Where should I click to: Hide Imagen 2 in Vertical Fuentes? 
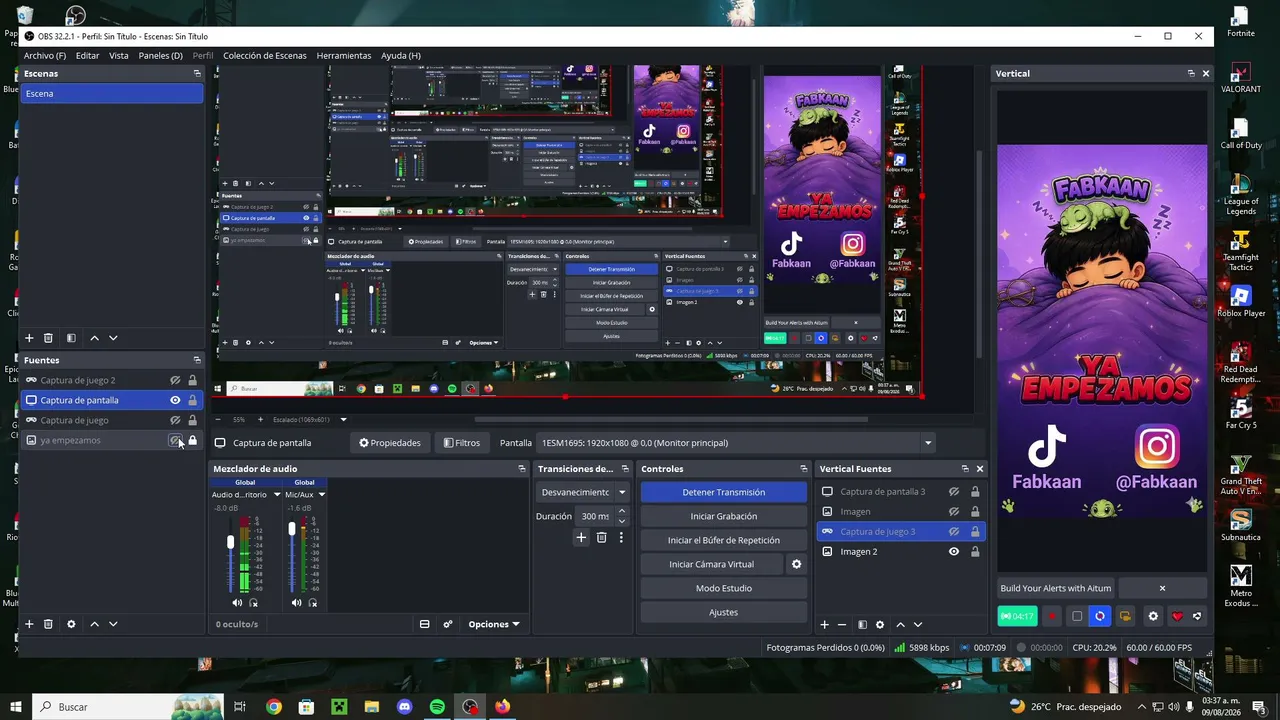pos(954,551)
